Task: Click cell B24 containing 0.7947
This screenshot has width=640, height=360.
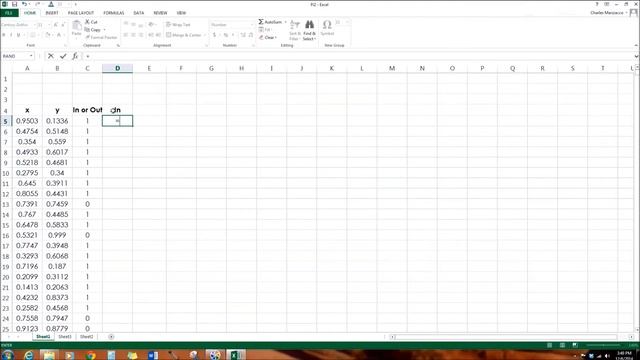Action: (57, 318)
